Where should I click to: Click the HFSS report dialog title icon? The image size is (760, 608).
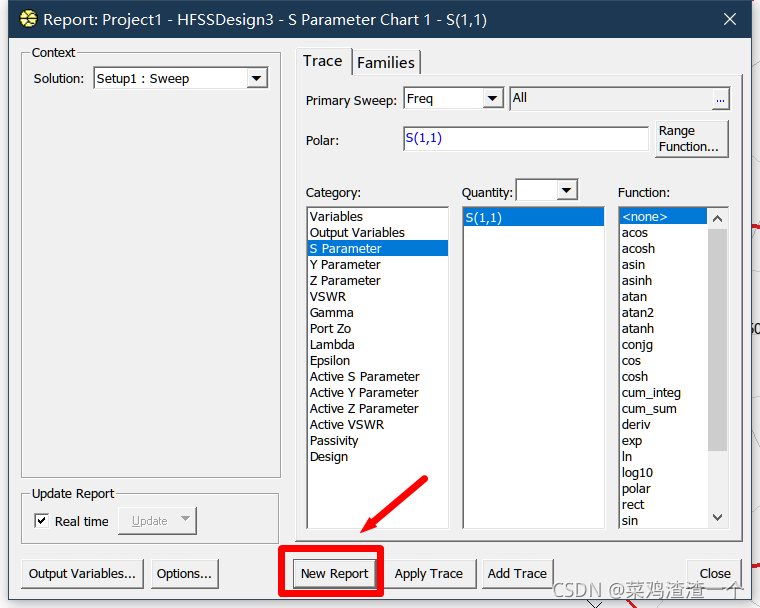29,19
